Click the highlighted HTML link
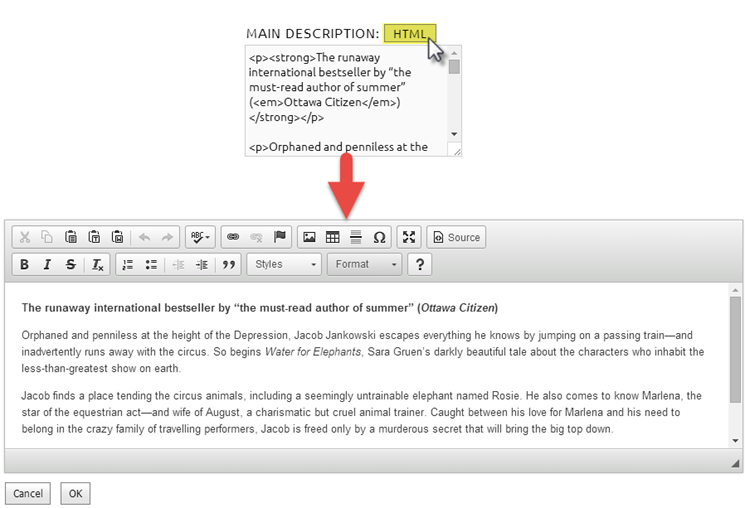The width and height of the screenshot is (745, 508). pyautogui.click(x=410, y=34)
